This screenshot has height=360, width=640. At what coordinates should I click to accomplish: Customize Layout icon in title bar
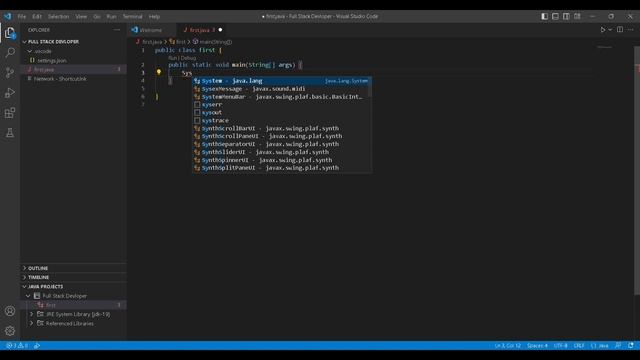[x=577, y=16]
